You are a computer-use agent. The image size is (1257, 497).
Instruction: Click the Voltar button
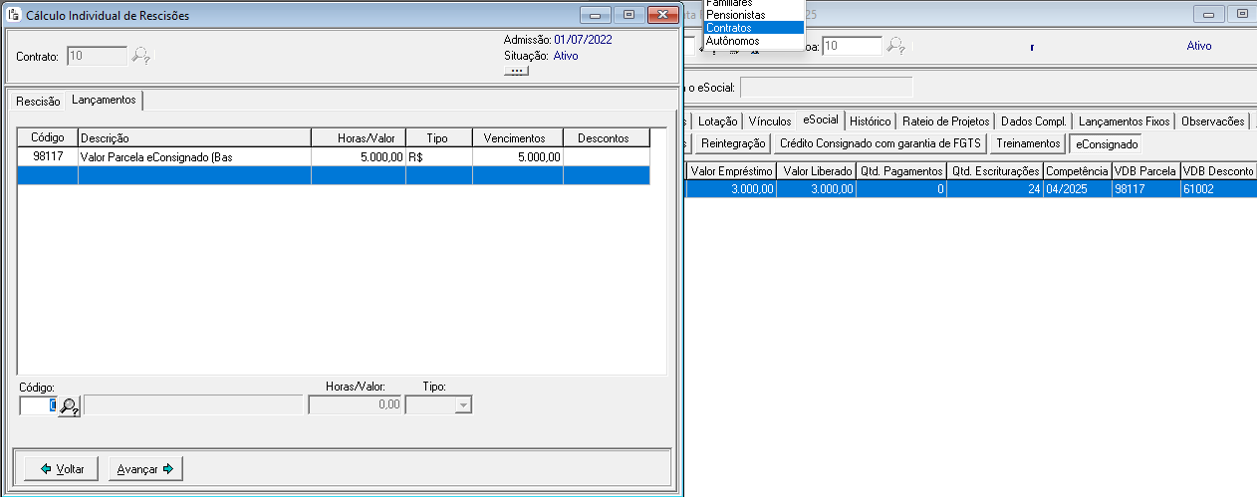pyautogui.click(x=62, y=469)
